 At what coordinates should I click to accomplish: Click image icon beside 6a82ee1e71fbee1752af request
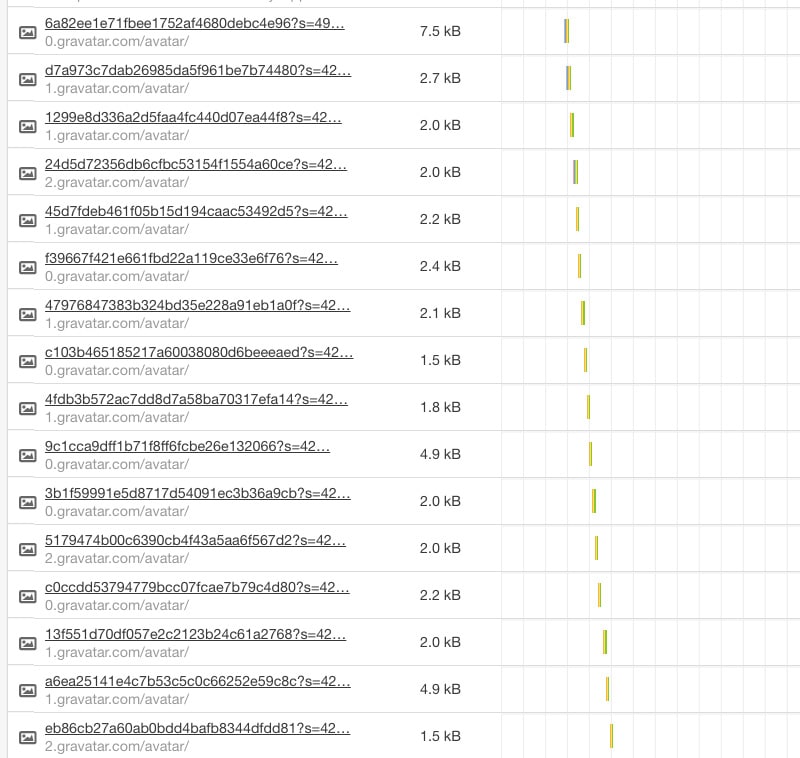[28, 32]
